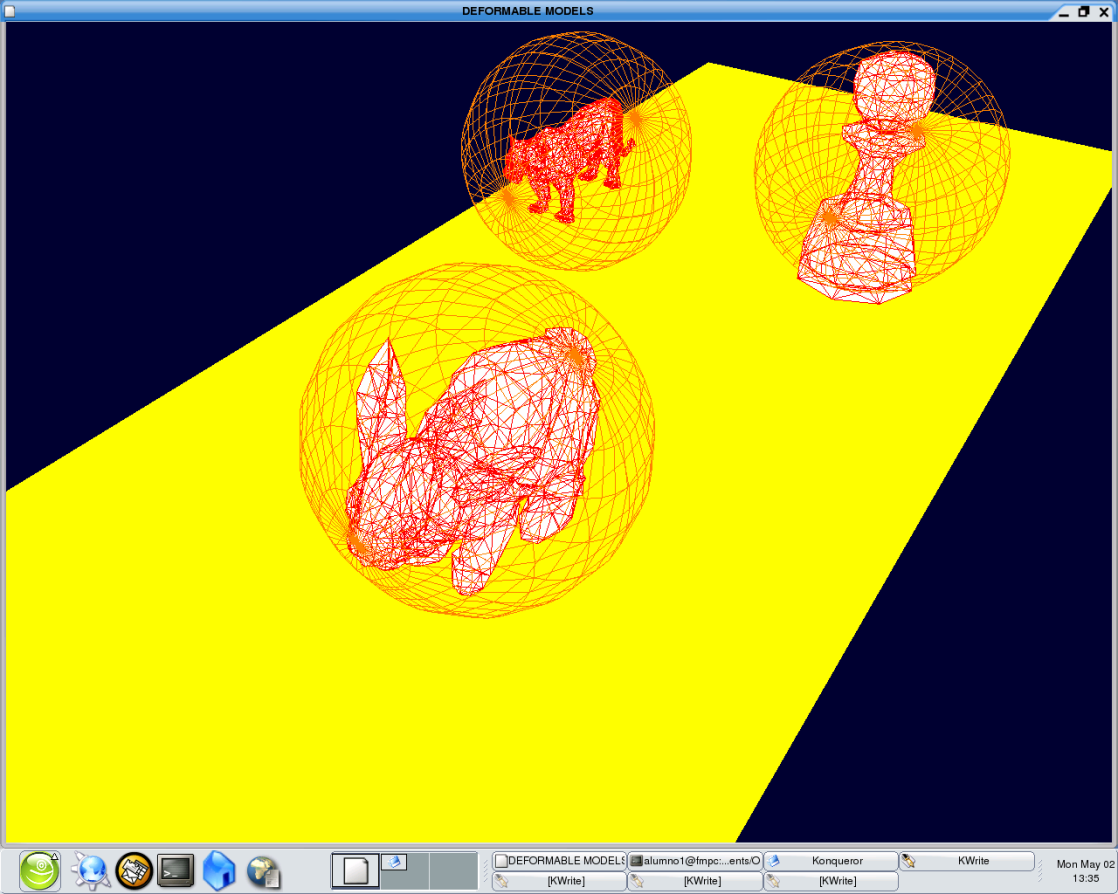Restore the [KWrite] entry below the Konqueror button

pyautogui.click(x=830, y=881)
